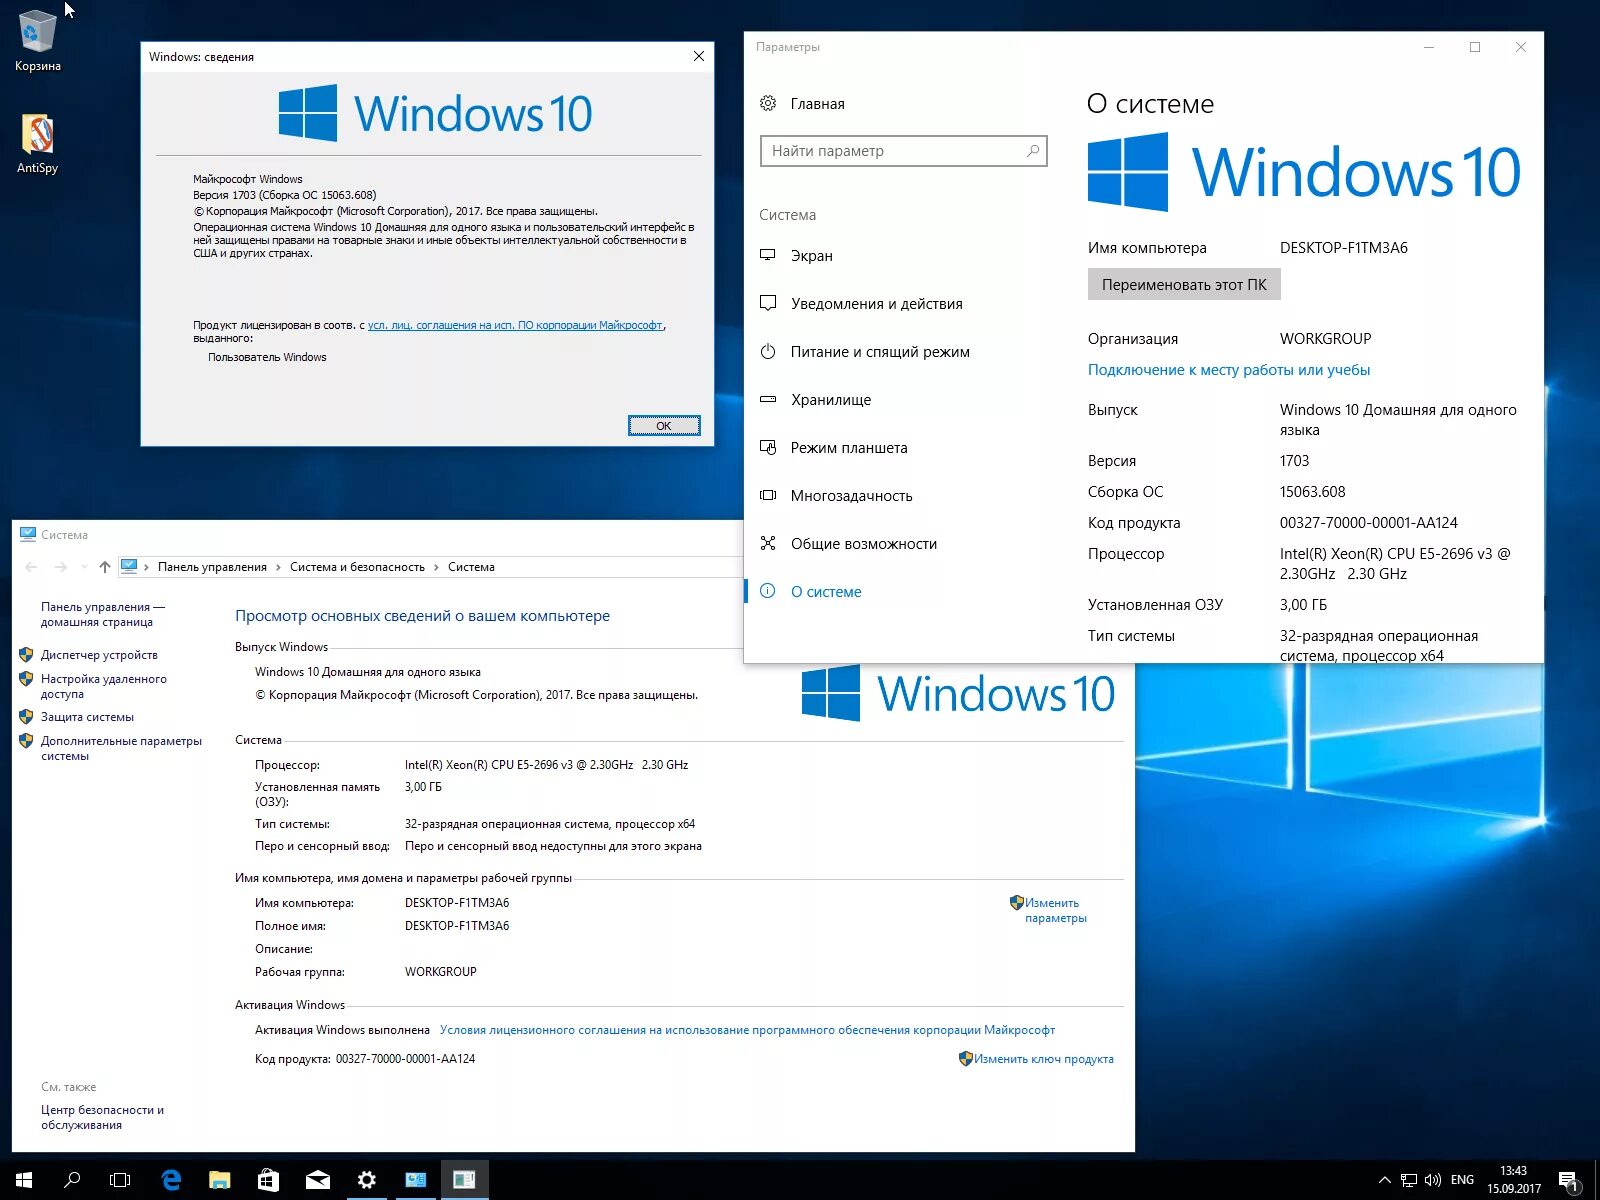Click ENG language indicator
The width and height of the screenshot is (1600, 1200).
(1462, 1180)
